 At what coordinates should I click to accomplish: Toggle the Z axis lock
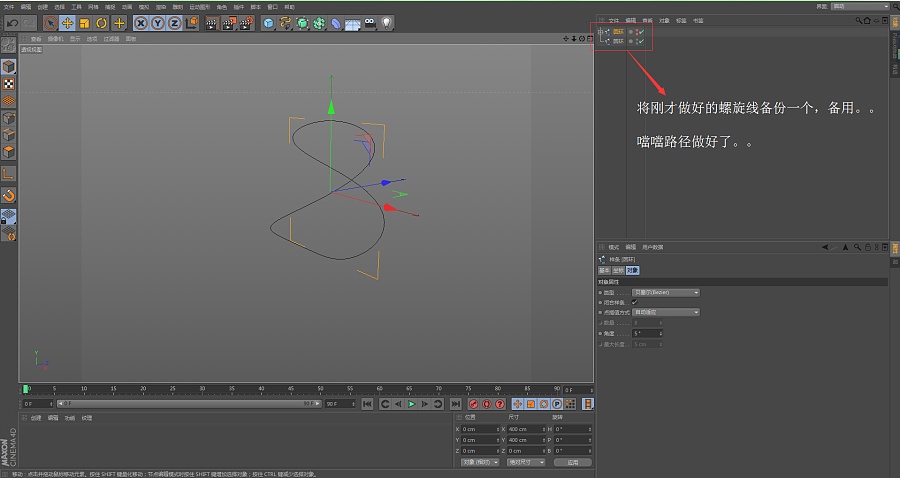[174, 23]
